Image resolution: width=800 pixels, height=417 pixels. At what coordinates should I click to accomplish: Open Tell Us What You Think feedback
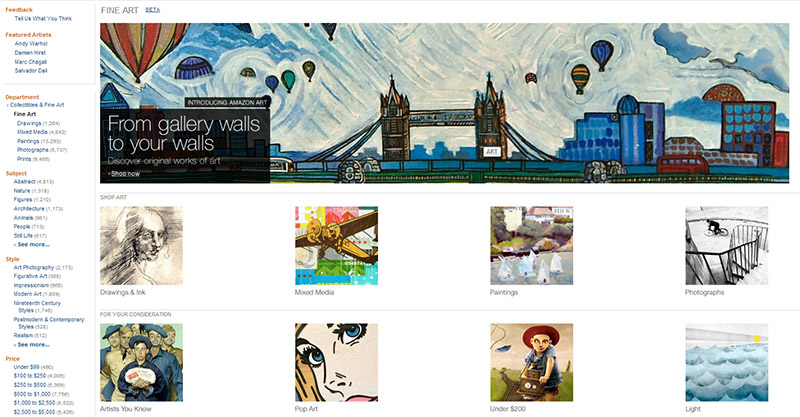[43, 18]
